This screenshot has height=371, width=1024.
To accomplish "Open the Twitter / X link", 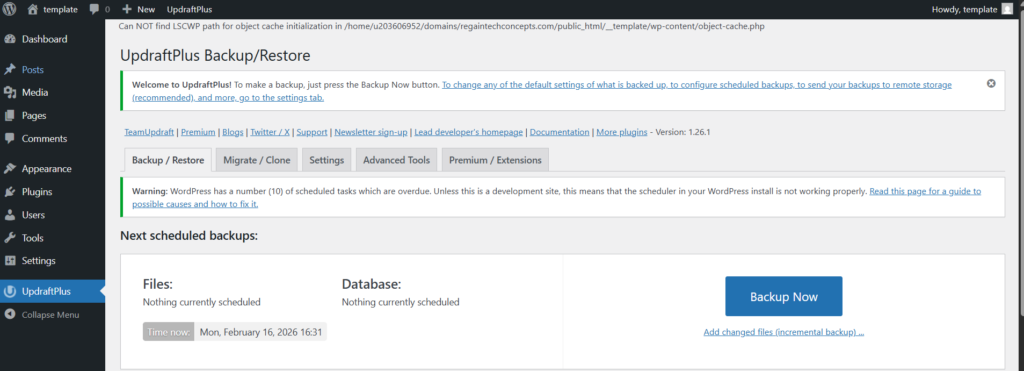I will [x=270, y=132].
